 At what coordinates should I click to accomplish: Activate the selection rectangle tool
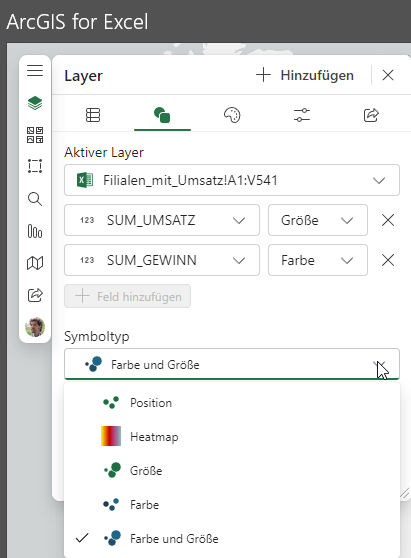click(35, 166)
